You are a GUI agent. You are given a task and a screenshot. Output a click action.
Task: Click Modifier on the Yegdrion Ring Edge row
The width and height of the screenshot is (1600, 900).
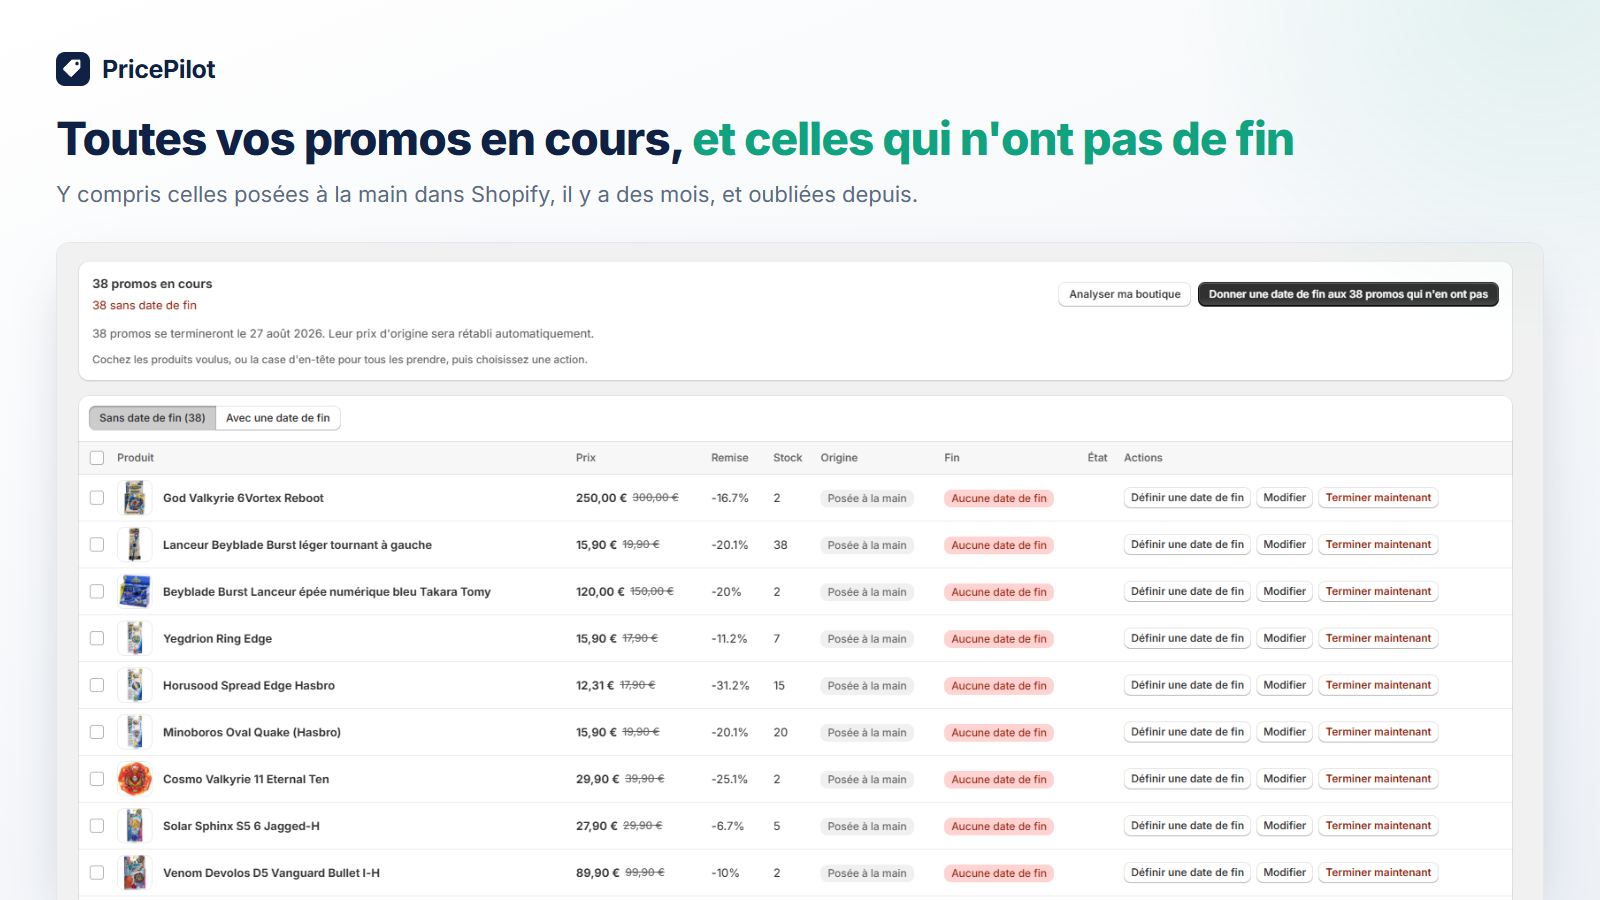point(1284,638)
